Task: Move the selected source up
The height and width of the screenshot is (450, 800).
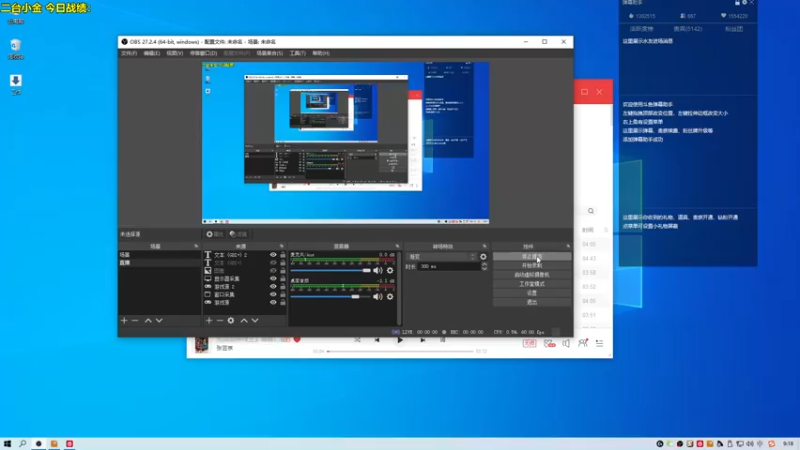Action: [244, 320]
